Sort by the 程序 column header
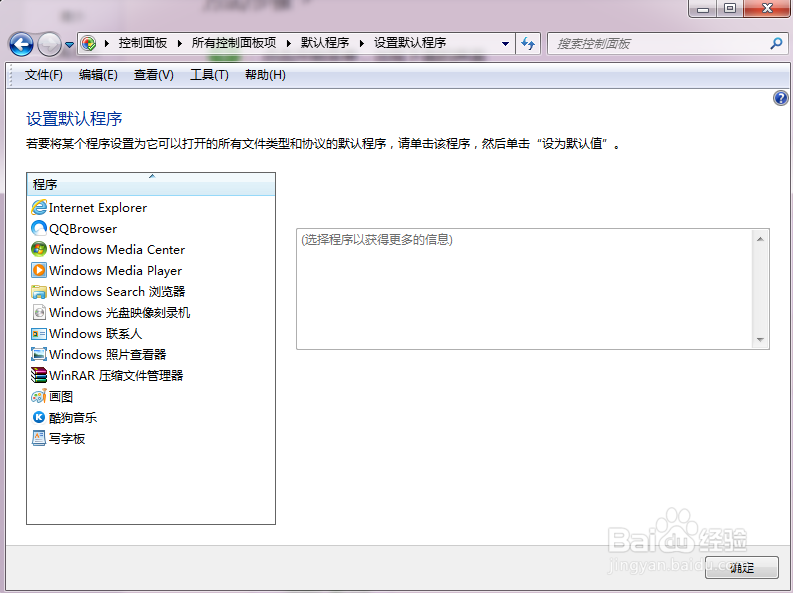This screenshot has width=793, height=593. 151,185
